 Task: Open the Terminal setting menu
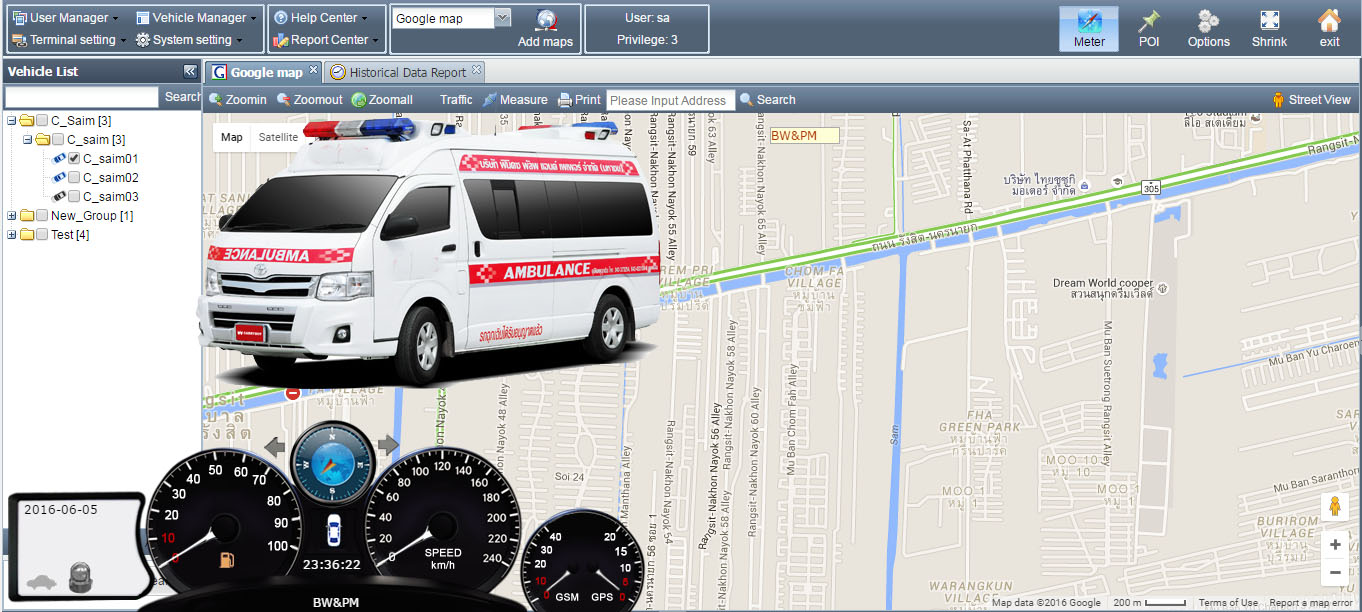coord(69,40)
